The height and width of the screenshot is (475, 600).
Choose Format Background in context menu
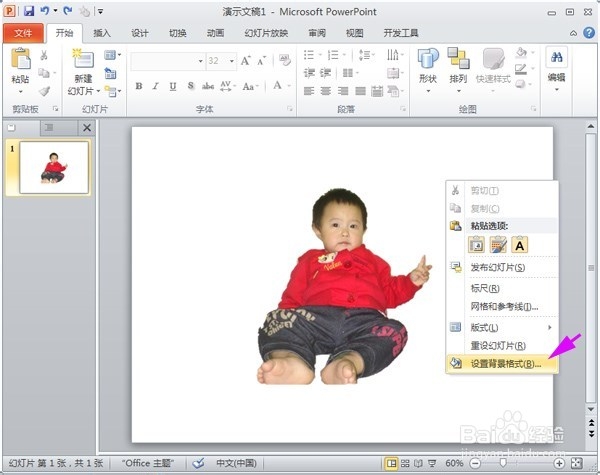click(502, 364)
